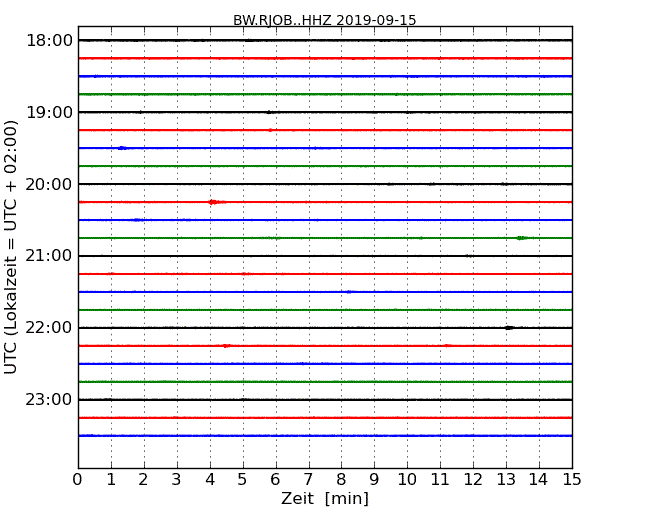
Task: Click the Zeit [min] x-axis label
Action: pos(325,498)
